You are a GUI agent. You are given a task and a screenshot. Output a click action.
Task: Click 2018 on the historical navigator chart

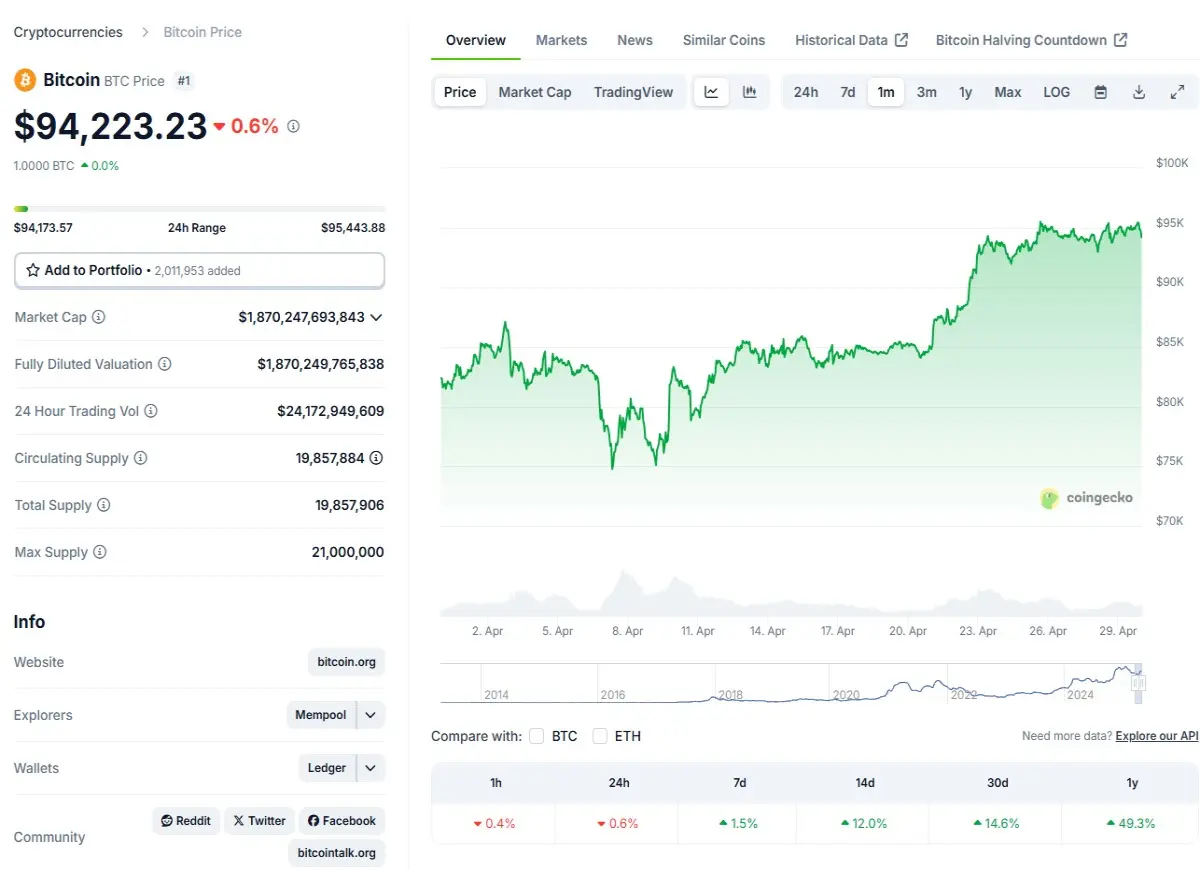731,694
